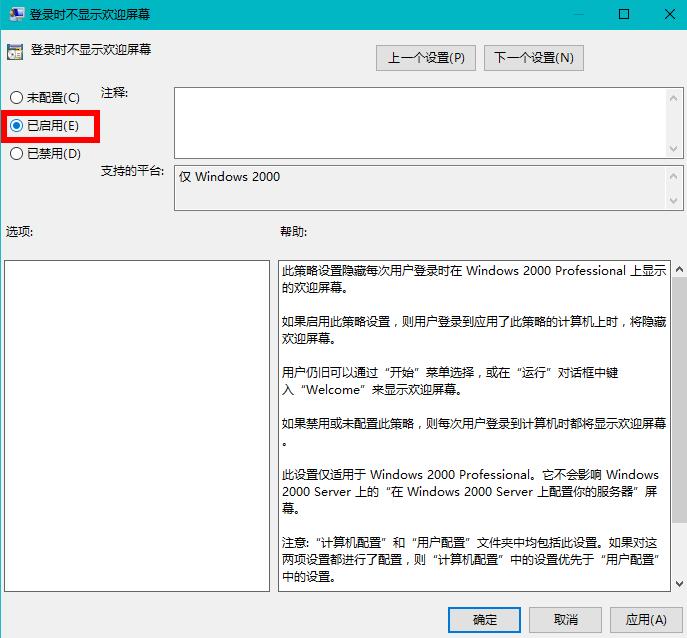Click the help panel scroll-up arrow
The width and height of the screenshot is (687, 638).
tap(679, 269)
